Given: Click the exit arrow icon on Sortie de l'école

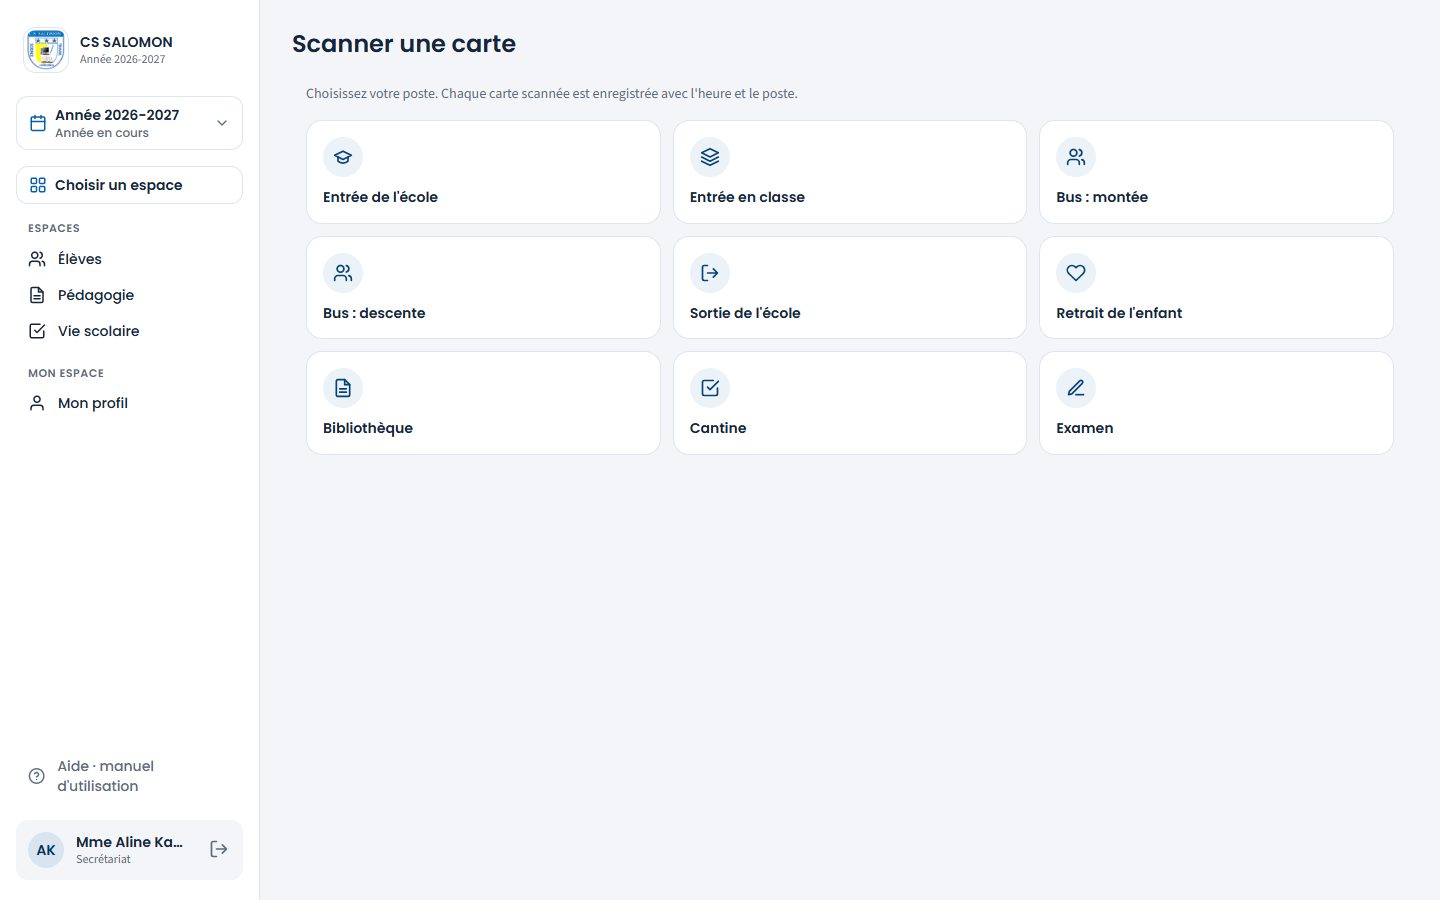Looking at the screenshot, I should [710, 273].
